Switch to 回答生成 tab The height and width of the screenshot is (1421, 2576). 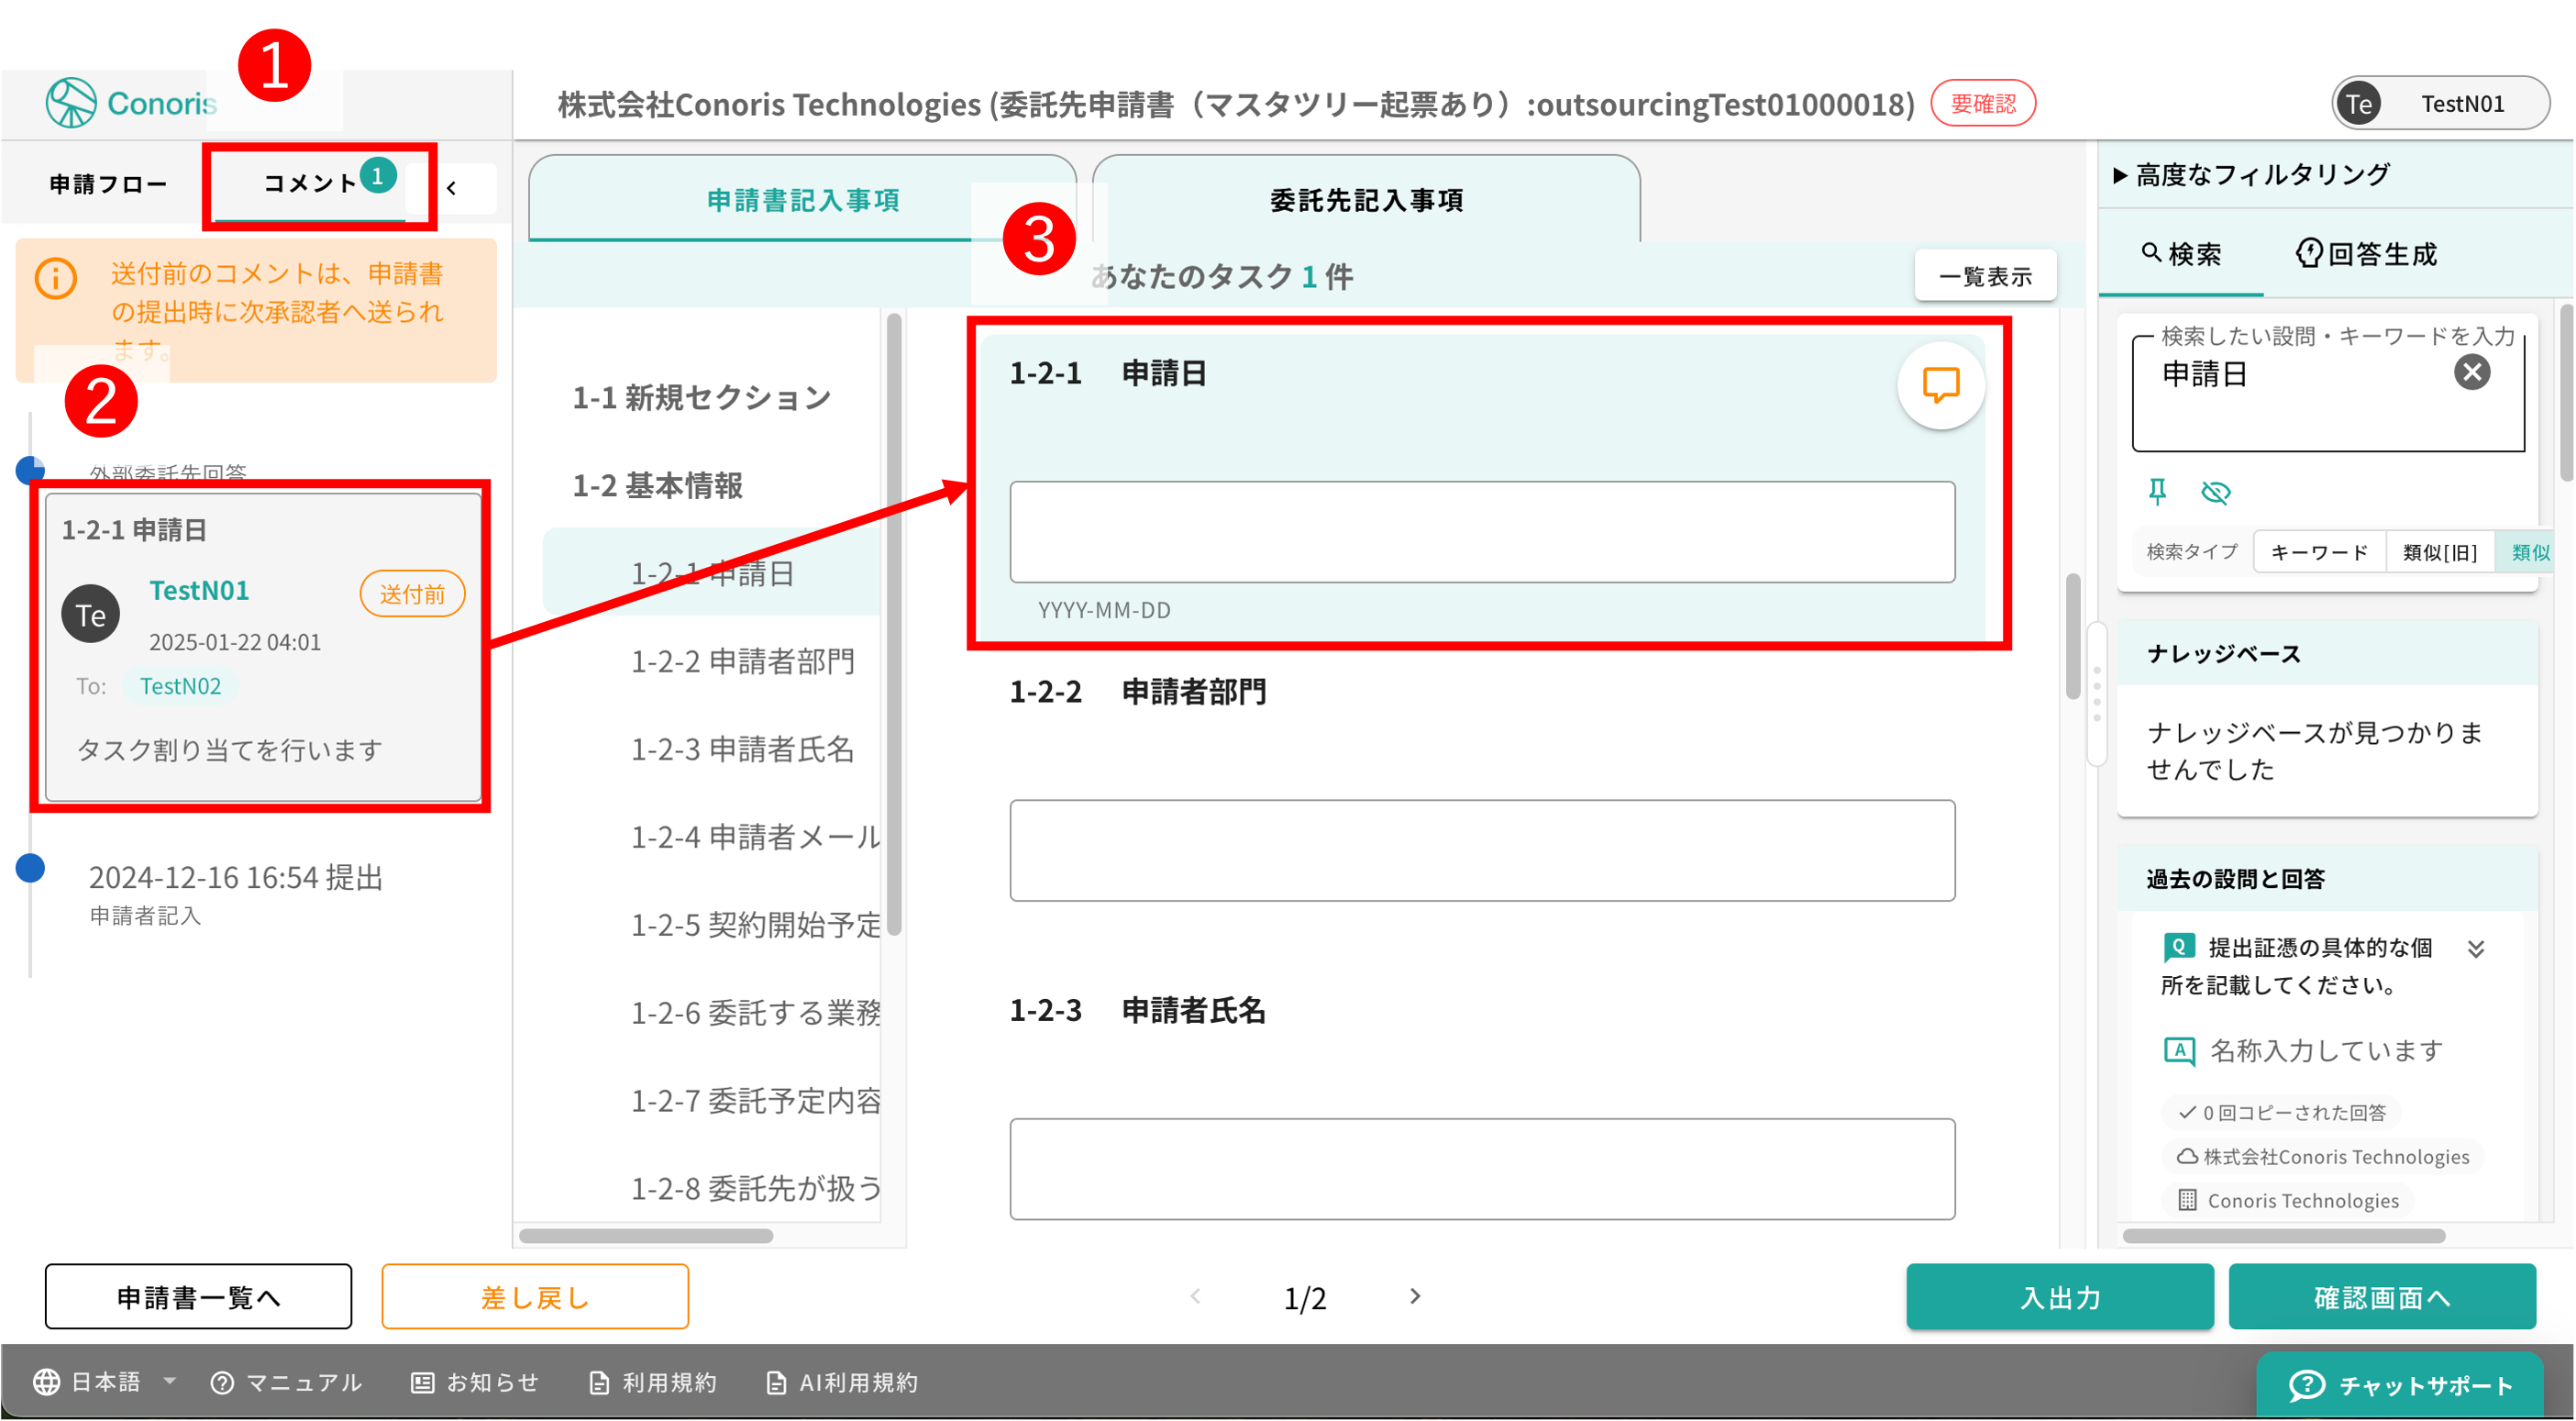[2366, 254]
